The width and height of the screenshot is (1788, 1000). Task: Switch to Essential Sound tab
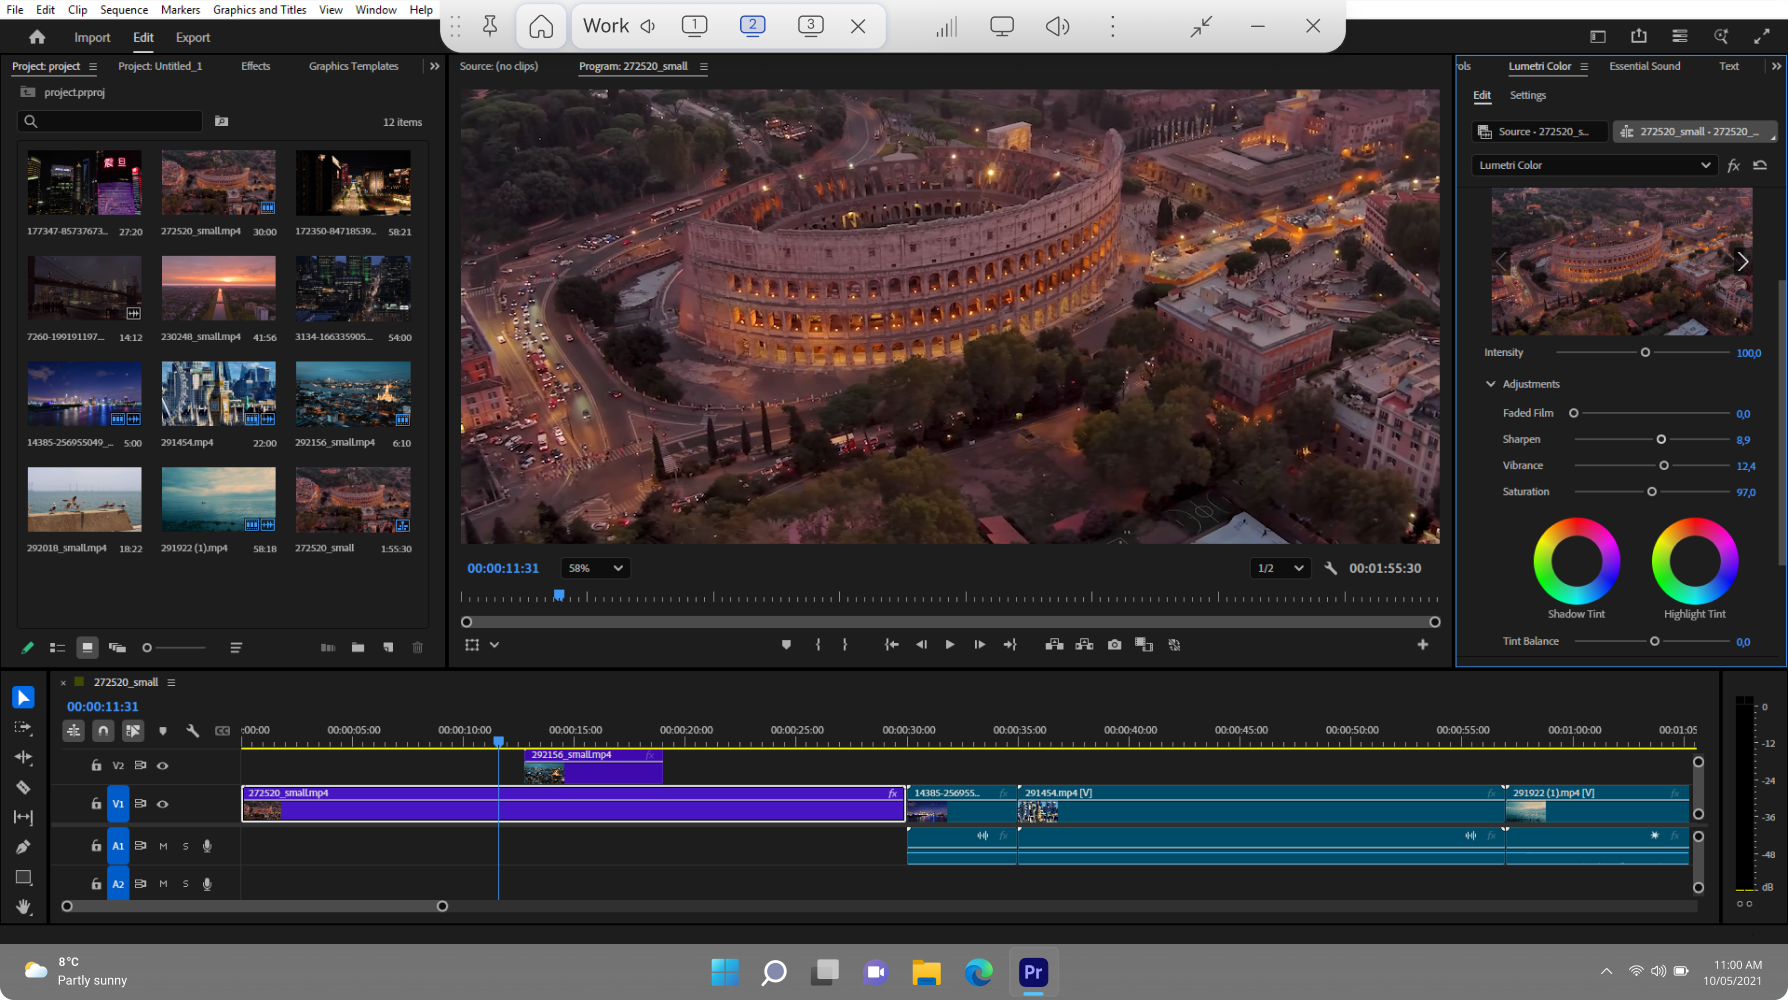[x=1644, y=66]
